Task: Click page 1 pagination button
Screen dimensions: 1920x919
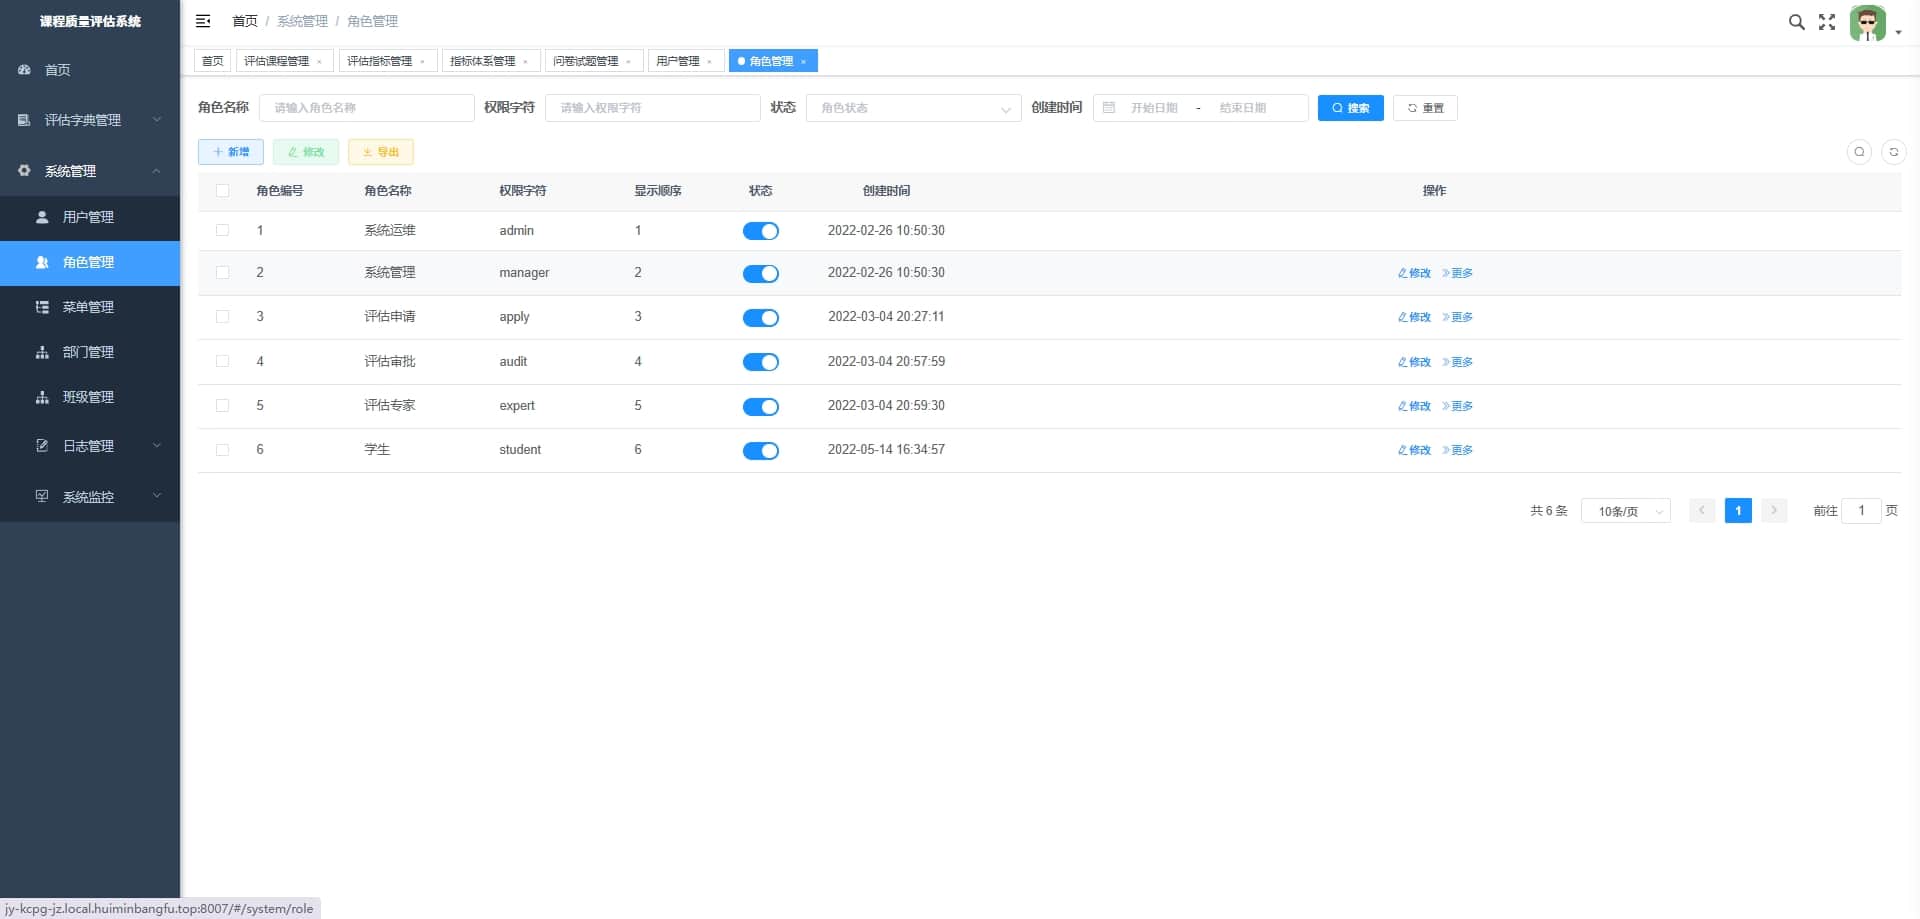Action: 1738,511
